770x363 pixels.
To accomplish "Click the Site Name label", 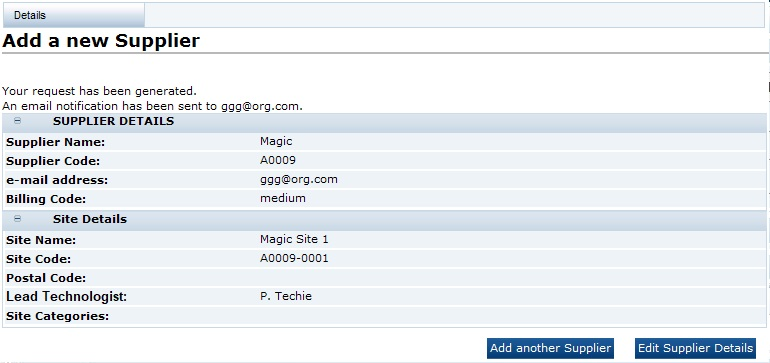I will (x=41, y=241).
